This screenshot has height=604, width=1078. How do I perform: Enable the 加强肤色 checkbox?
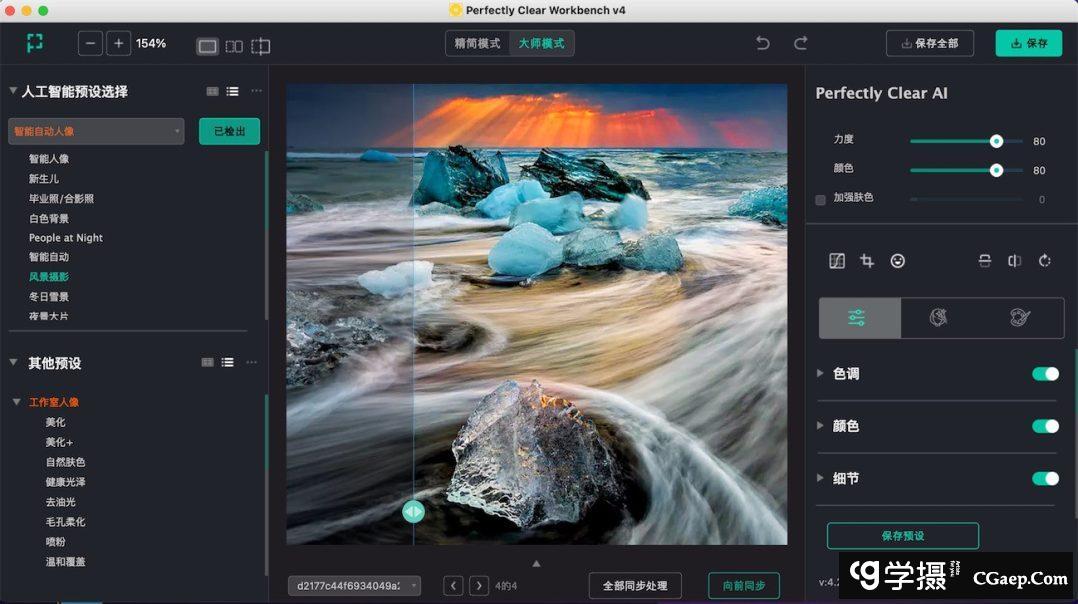point(821,199)
